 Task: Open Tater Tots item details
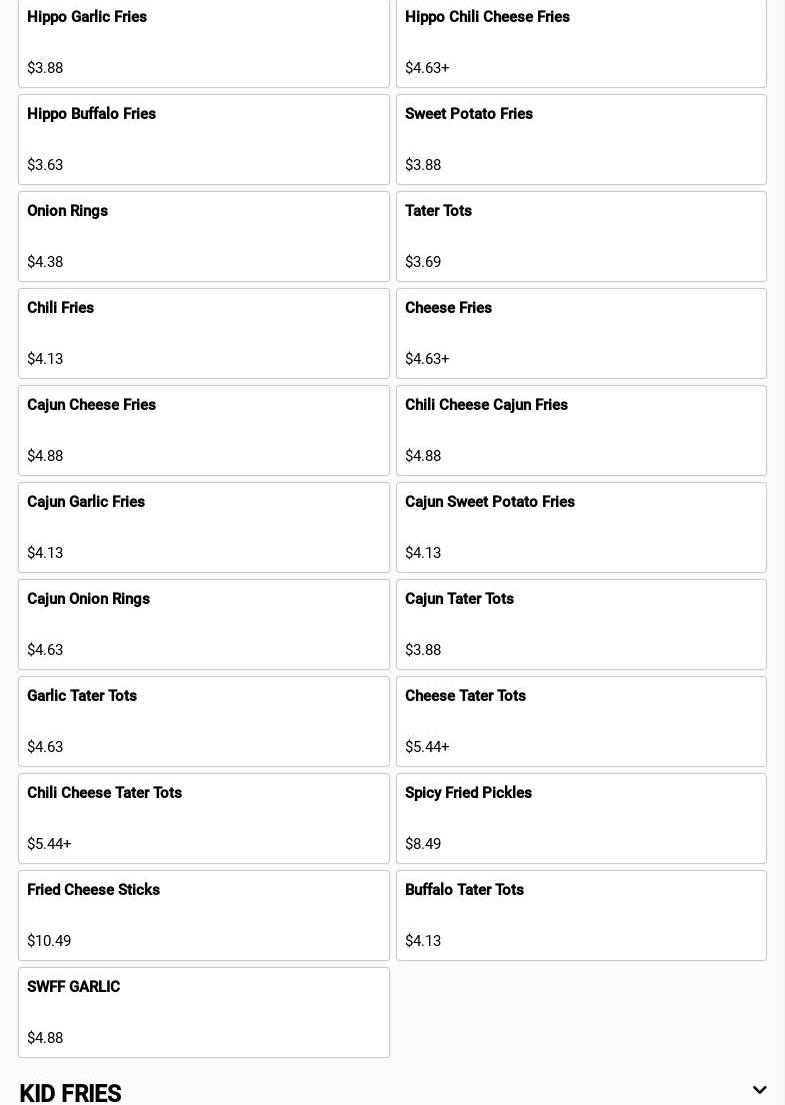pyautogui.click(x=581, y=236)
